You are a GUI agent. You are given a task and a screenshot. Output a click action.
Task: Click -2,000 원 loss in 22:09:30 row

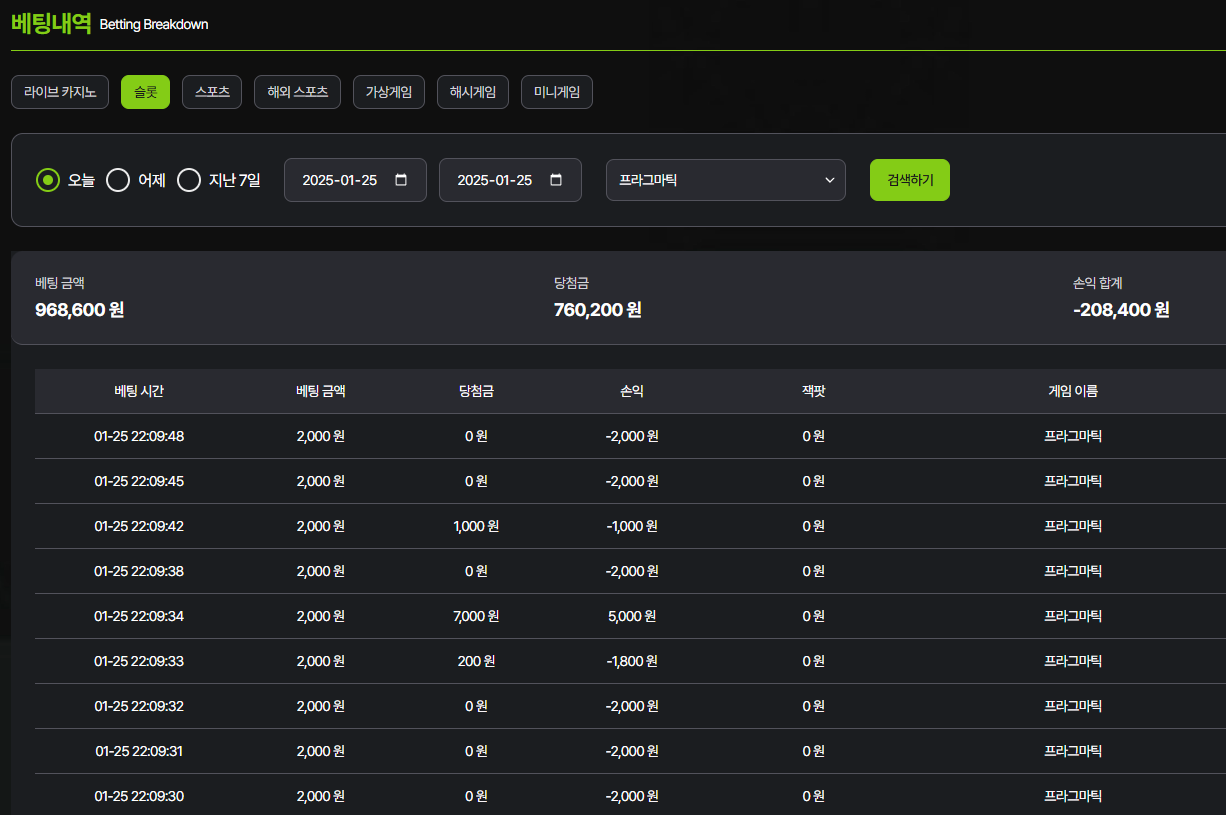click(x=632, y=796)
